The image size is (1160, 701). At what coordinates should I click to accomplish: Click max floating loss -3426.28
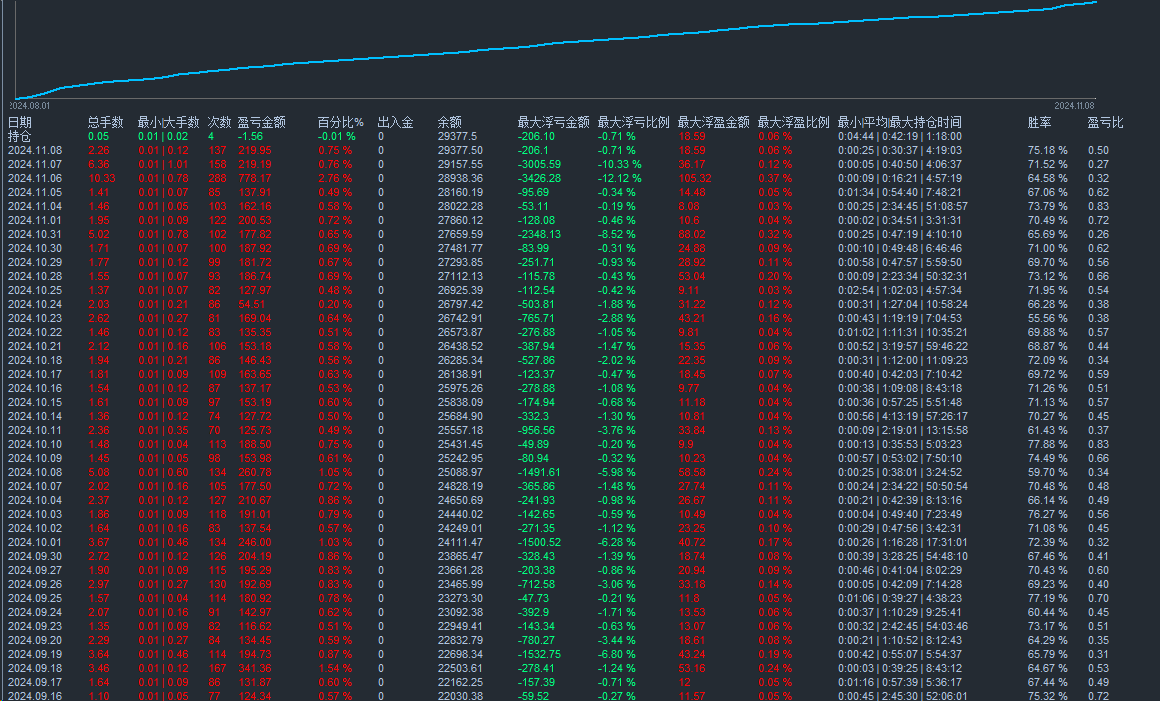539,178
